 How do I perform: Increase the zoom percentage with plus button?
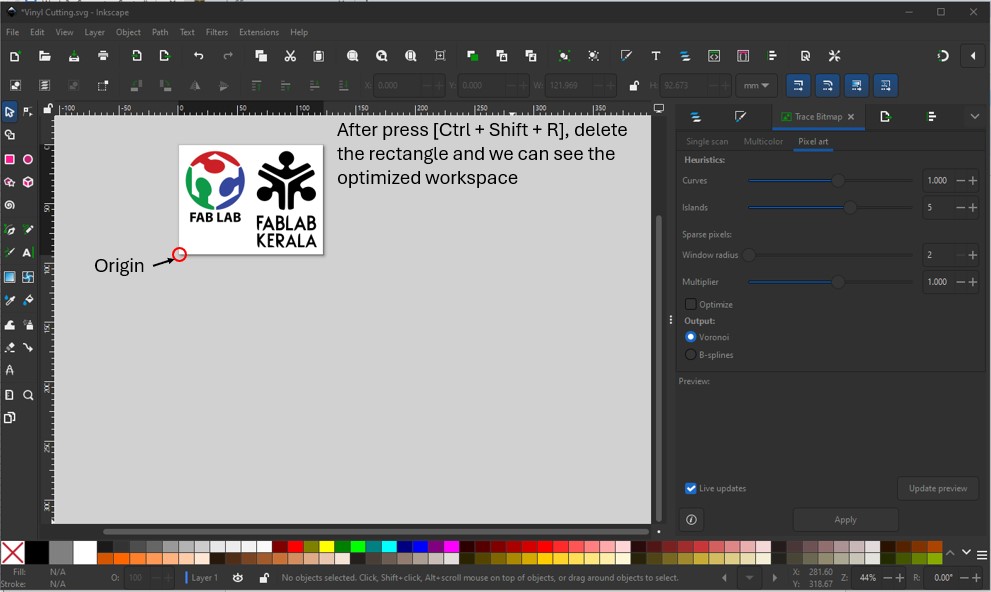pos(899,577)
